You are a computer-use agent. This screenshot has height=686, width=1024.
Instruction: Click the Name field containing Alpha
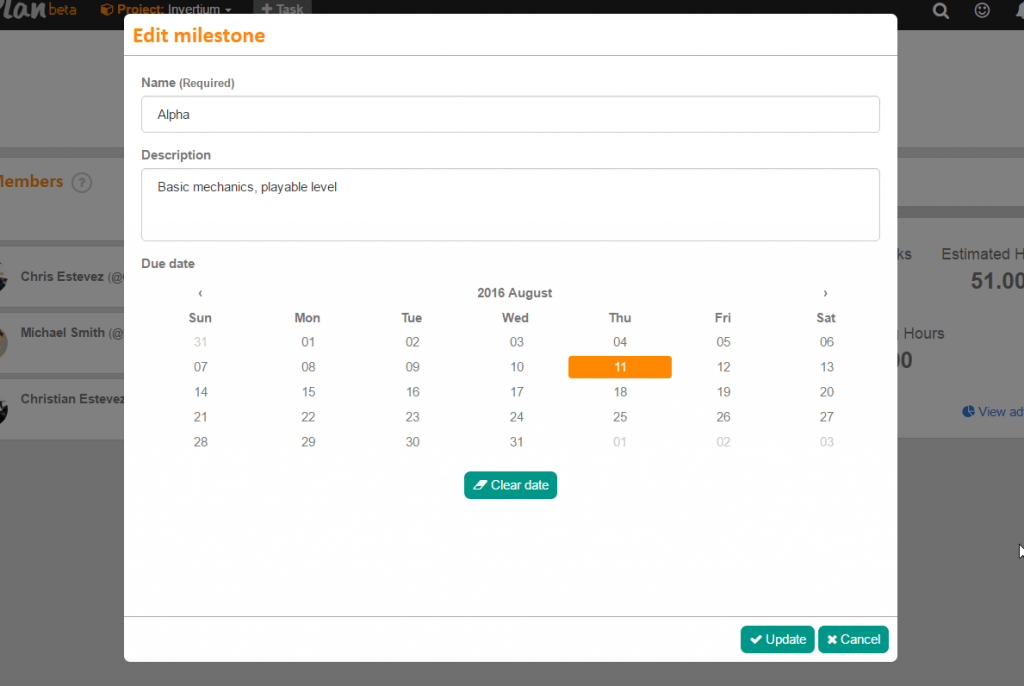tap(510, 114)
